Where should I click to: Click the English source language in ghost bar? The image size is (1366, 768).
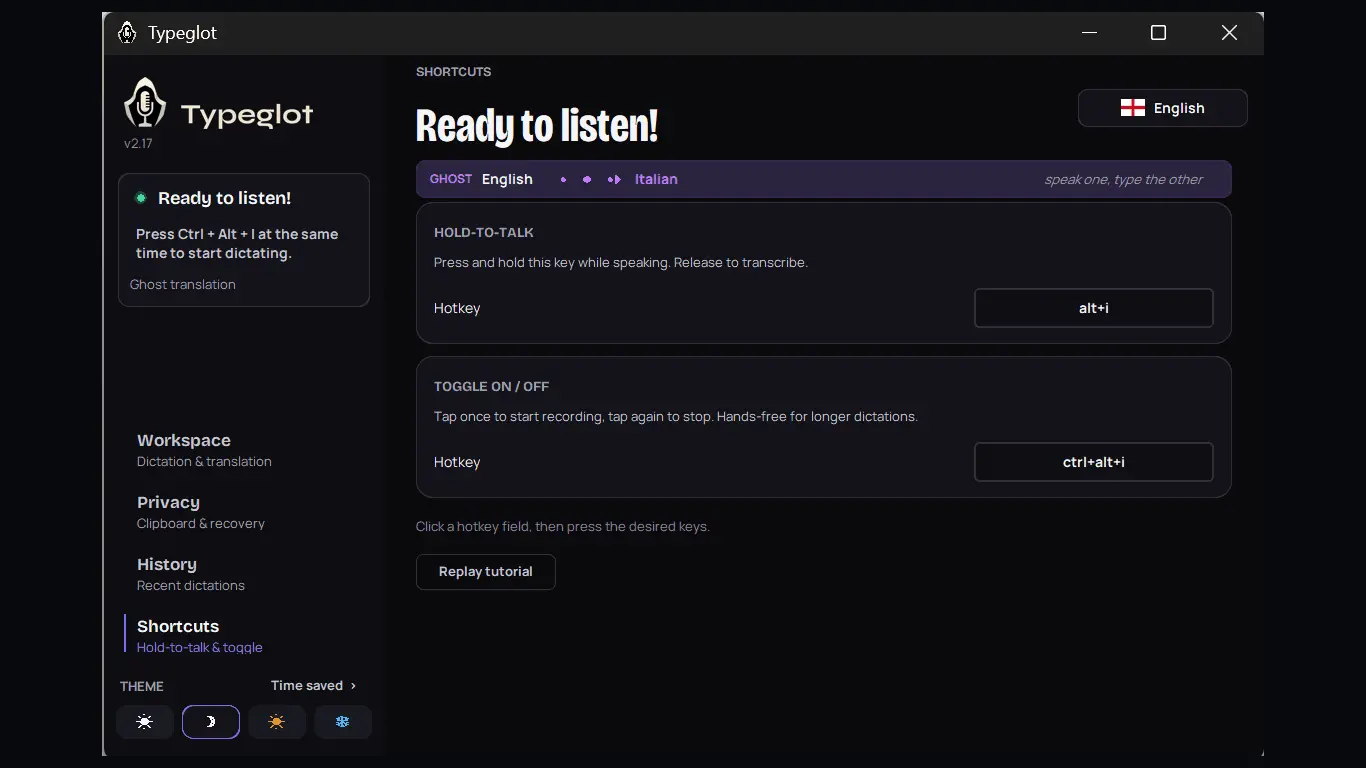coord(507,180)
